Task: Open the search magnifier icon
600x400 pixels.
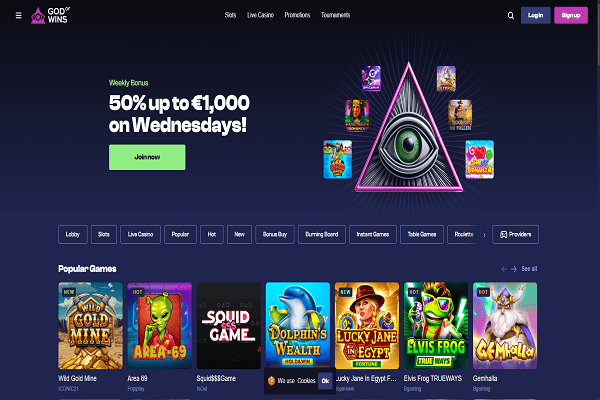Action: pos(510,16)
